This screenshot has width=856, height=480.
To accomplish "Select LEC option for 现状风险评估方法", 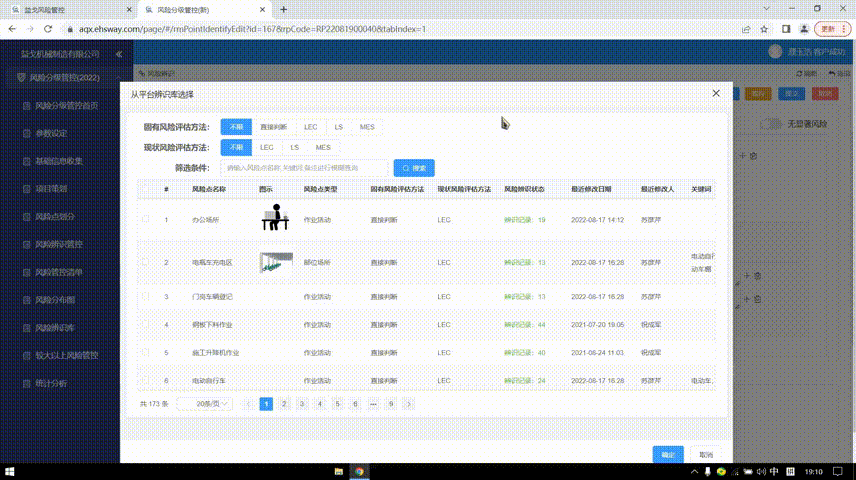I will click(x=267, y=147).
